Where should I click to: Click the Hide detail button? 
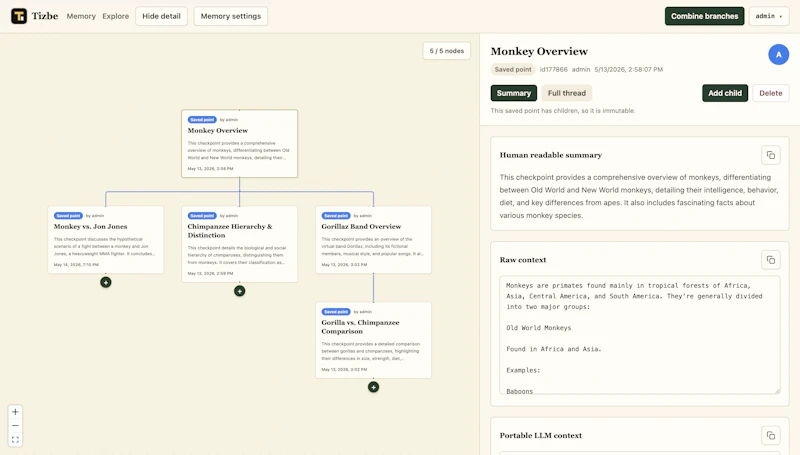161,16
